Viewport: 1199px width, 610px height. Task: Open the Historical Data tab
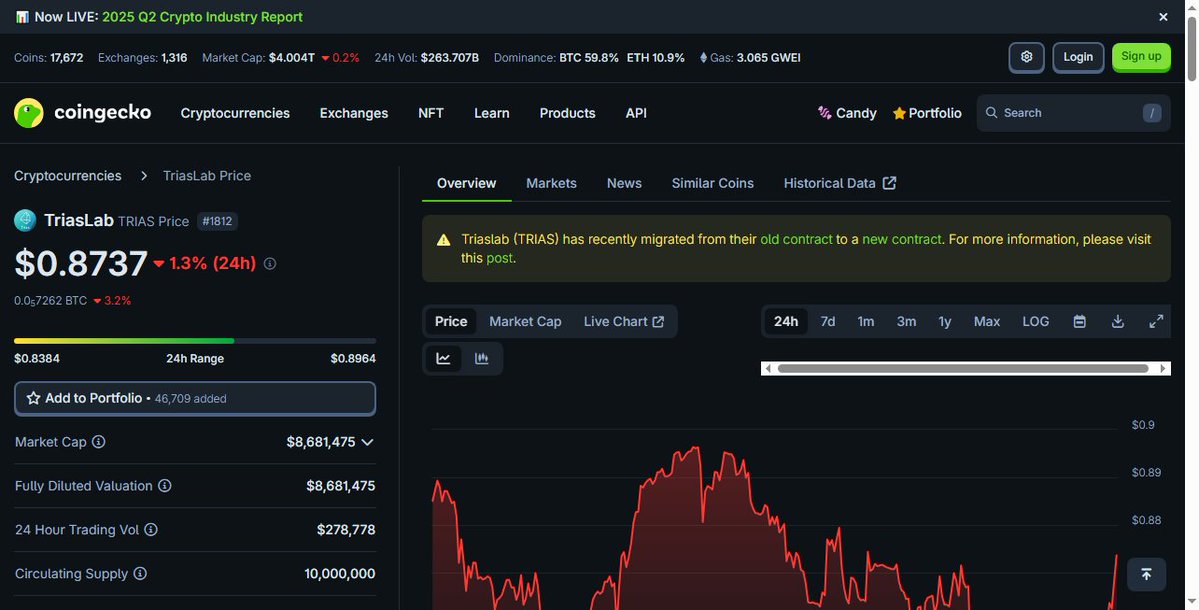tap(840, 183)
